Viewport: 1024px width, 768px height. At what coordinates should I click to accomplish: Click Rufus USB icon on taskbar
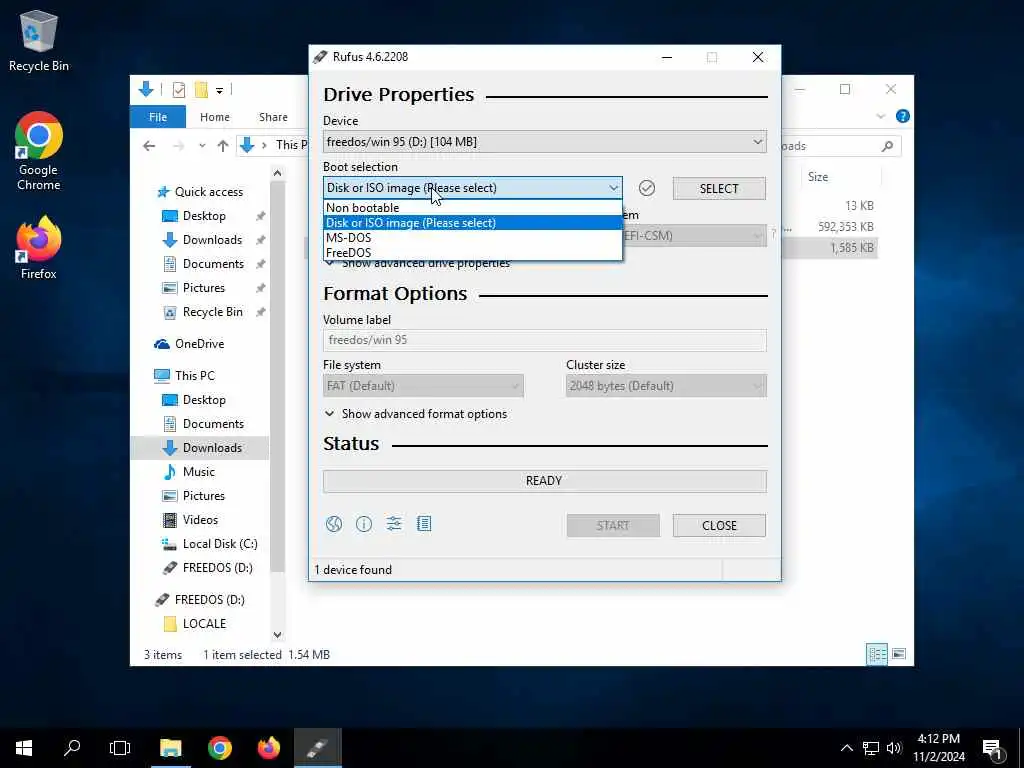(x=317, y=748)
